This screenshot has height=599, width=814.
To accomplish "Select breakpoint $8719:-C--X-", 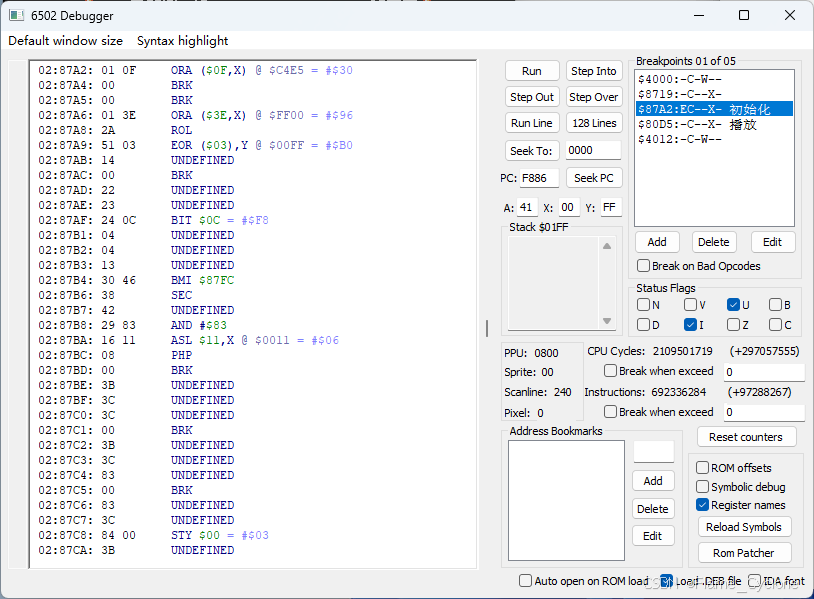I will pos(714,94).
